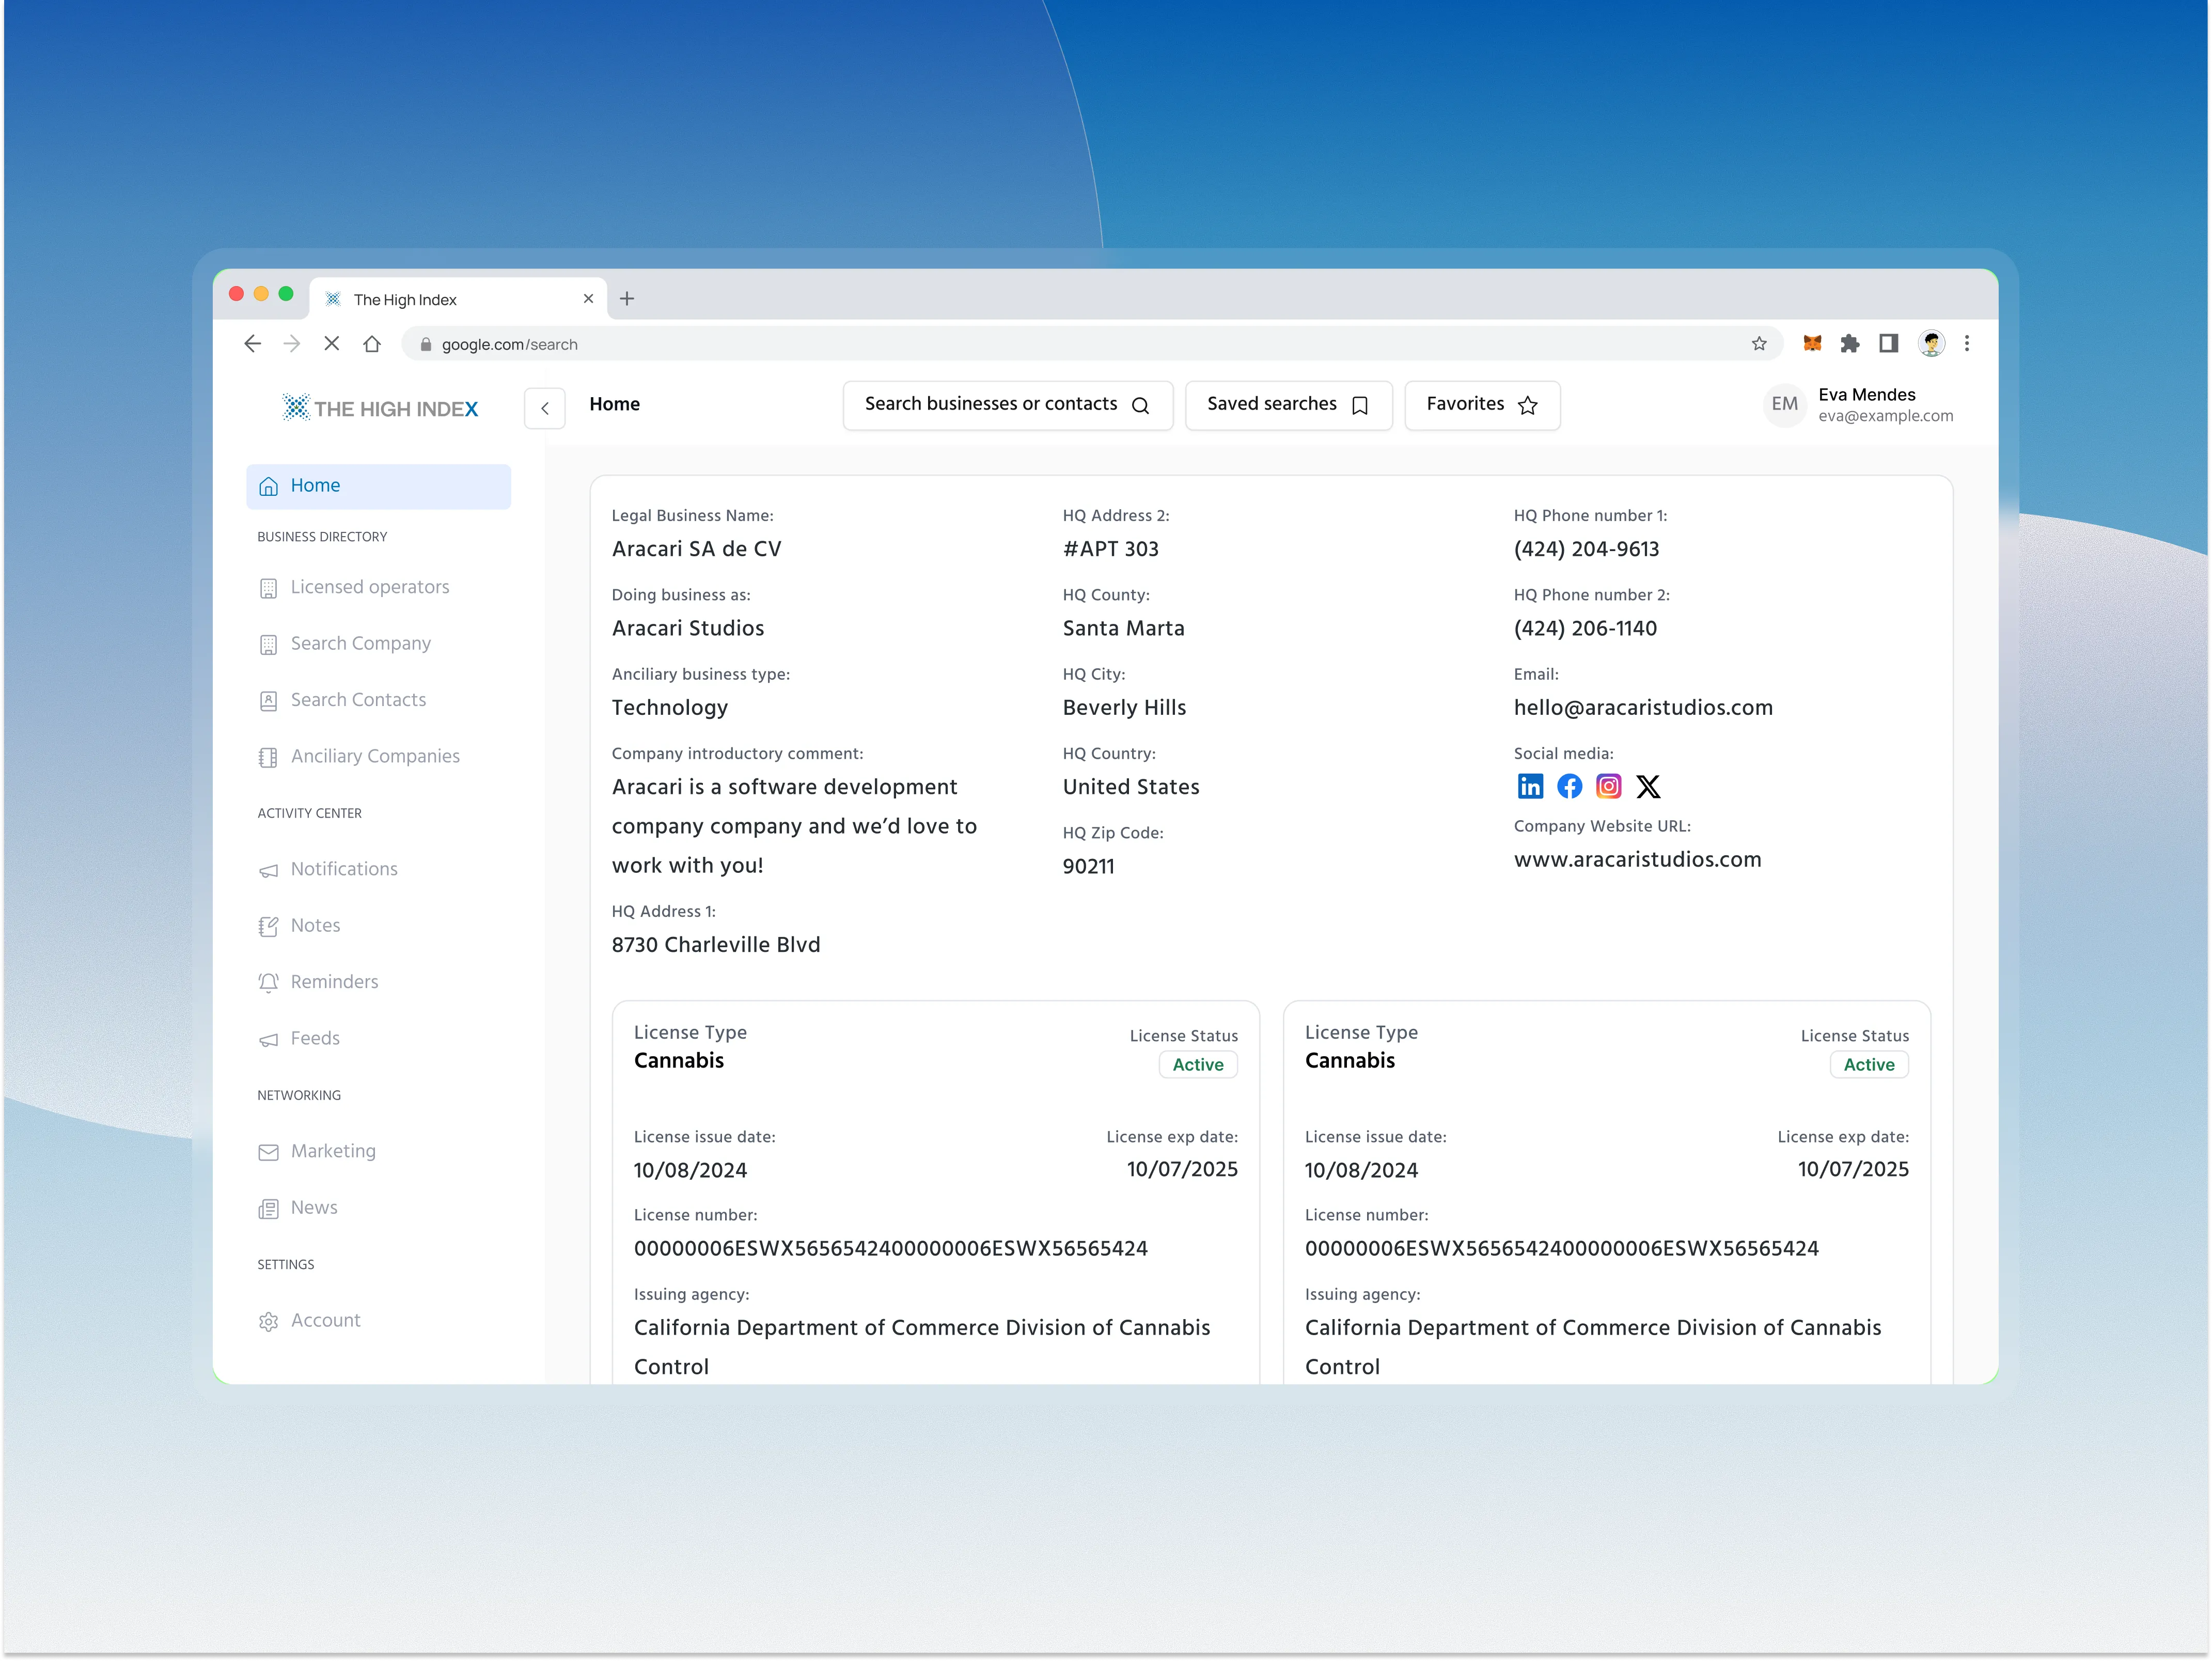Stop page loading with X button
Screen dimensions: 2212x1661
pos(332,344)
